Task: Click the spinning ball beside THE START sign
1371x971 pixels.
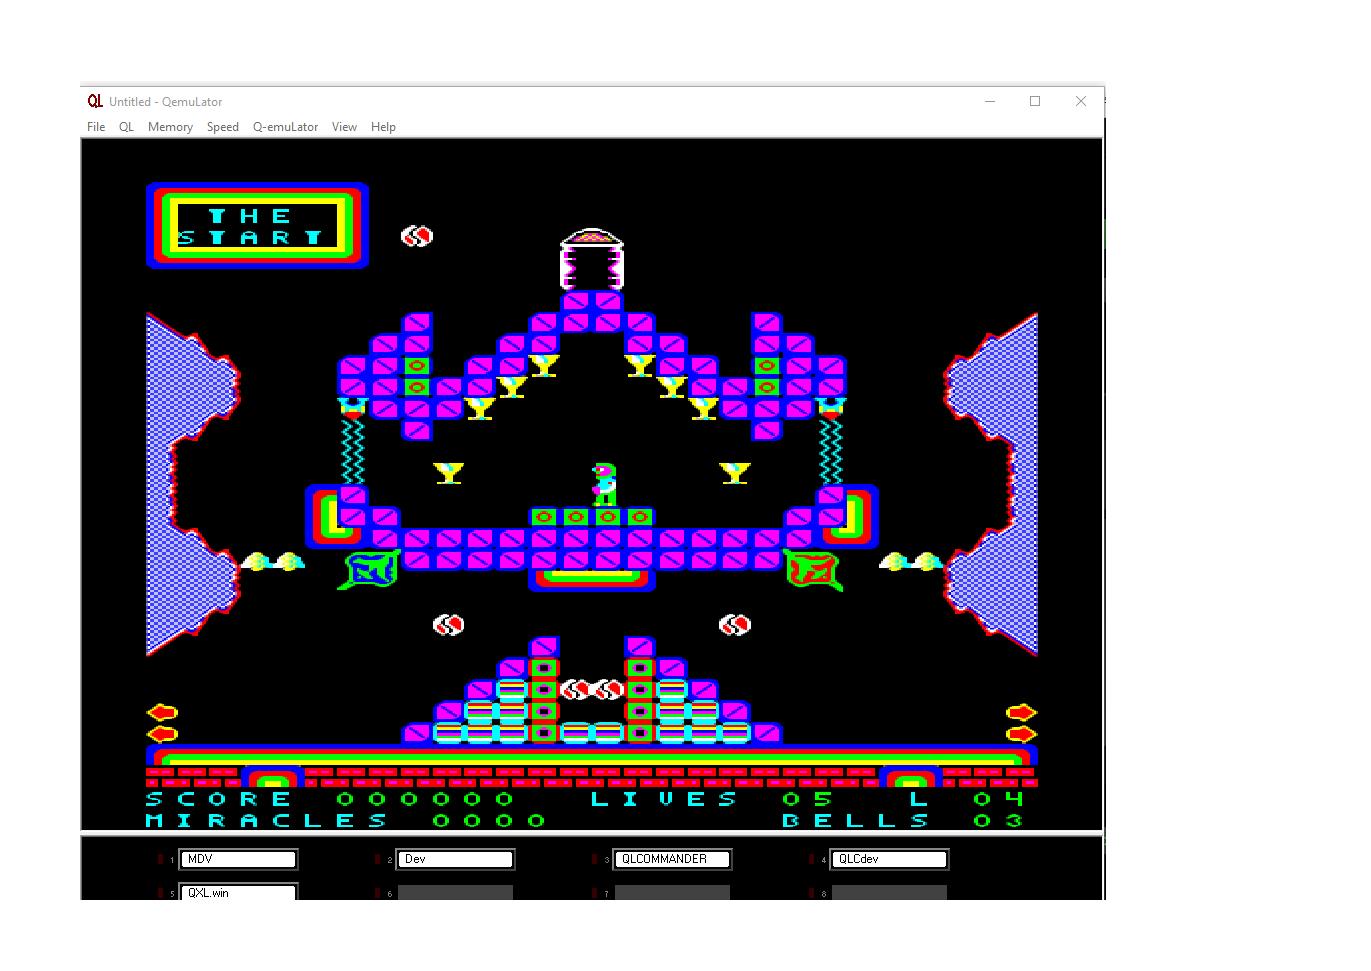Action: coord(417,236)
